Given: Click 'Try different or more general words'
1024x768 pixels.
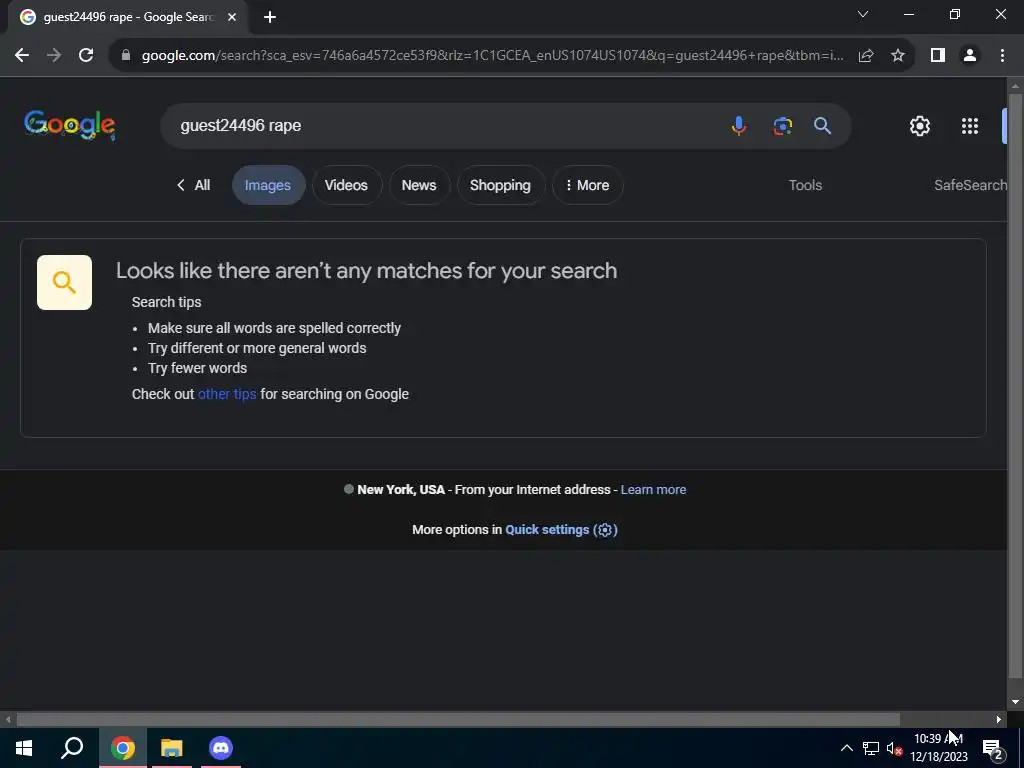Looking at the screenshot, I should pyautogui.click(x=257, y=348).
